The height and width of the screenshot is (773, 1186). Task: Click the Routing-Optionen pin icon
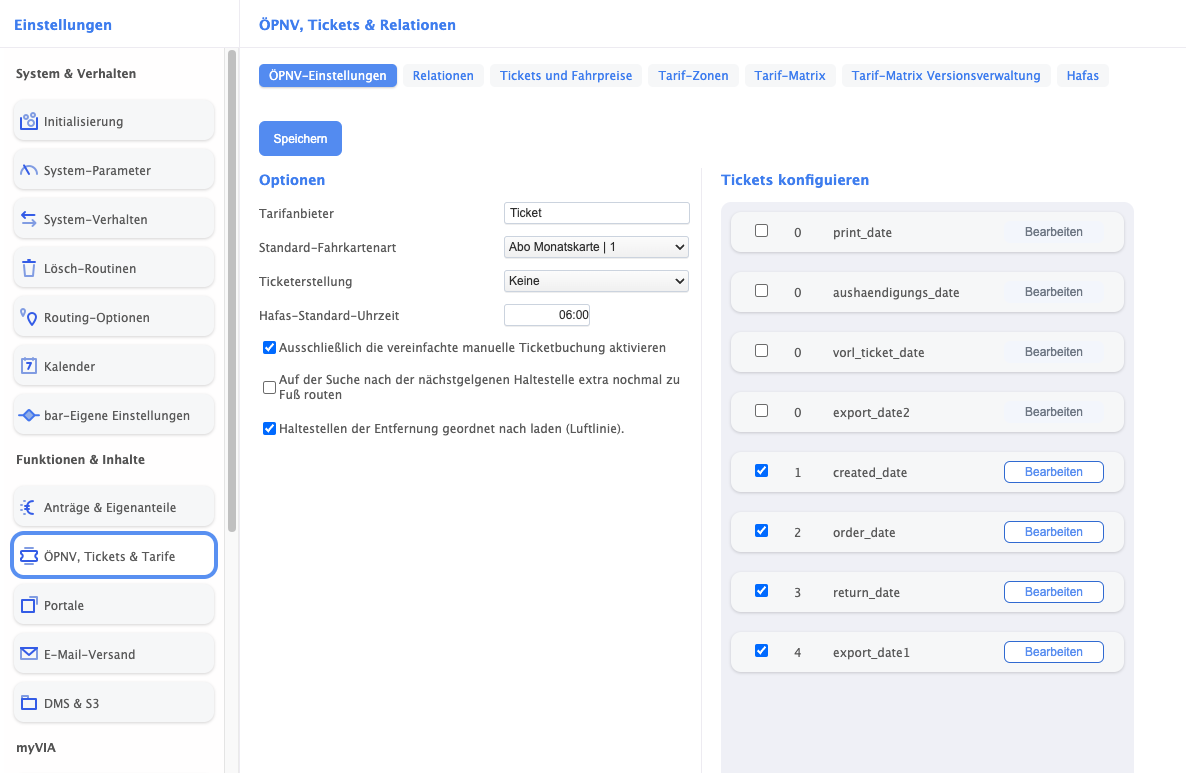29,318
